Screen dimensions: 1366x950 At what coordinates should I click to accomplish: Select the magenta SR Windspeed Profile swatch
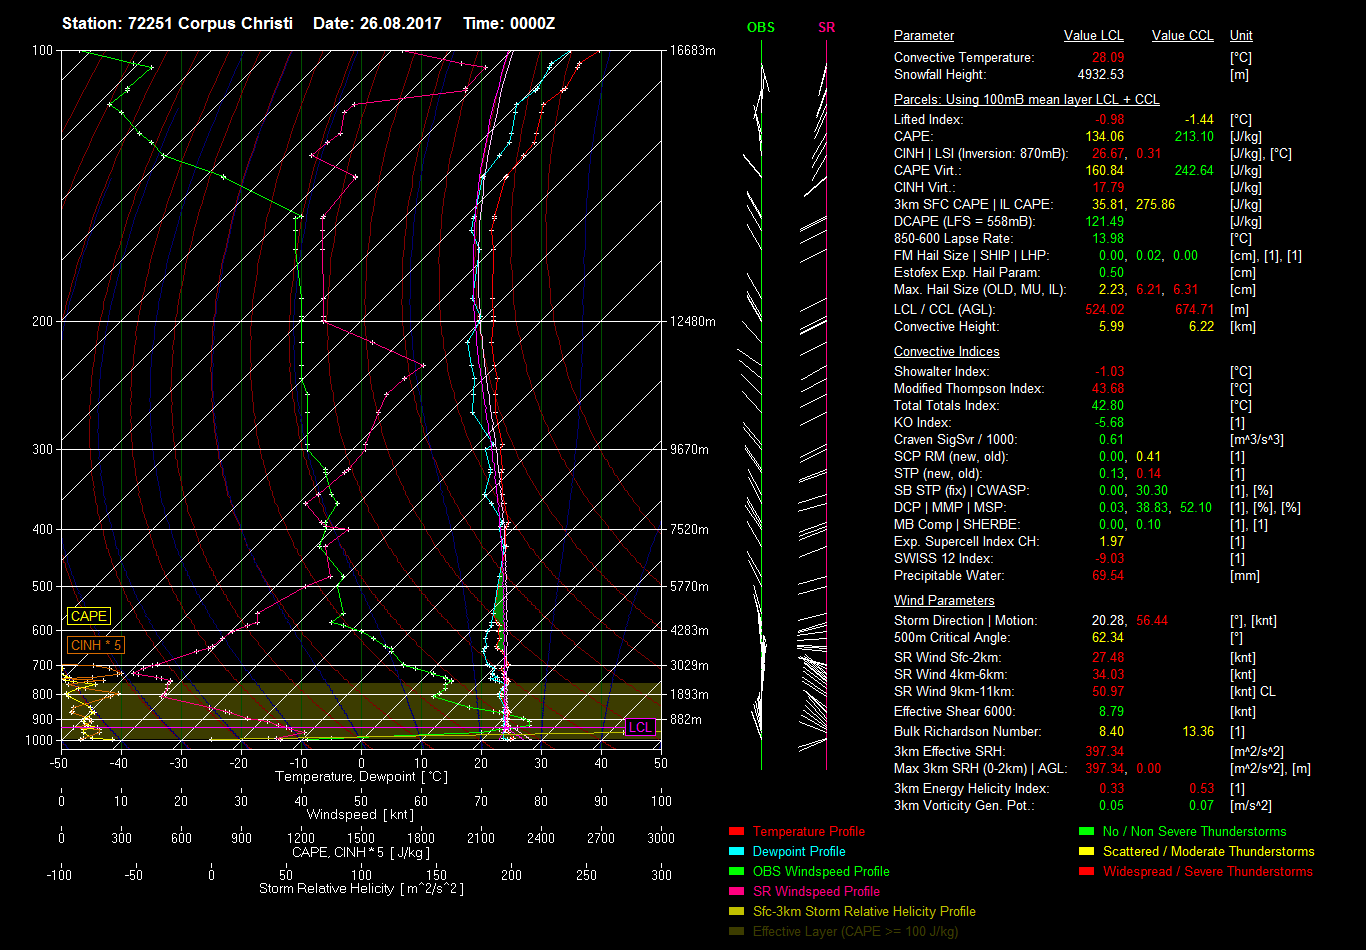pyautogui.click(x=737, y=892)
